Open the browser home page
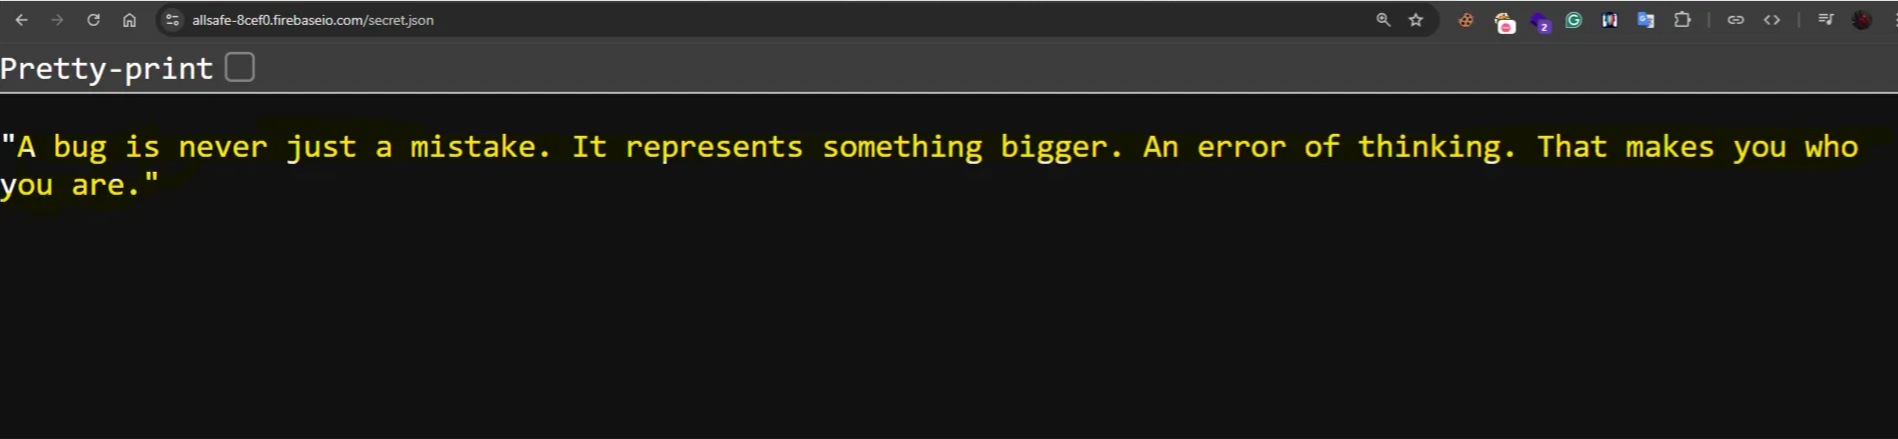Screen dimensions: 1898x439 pos(129,20)
